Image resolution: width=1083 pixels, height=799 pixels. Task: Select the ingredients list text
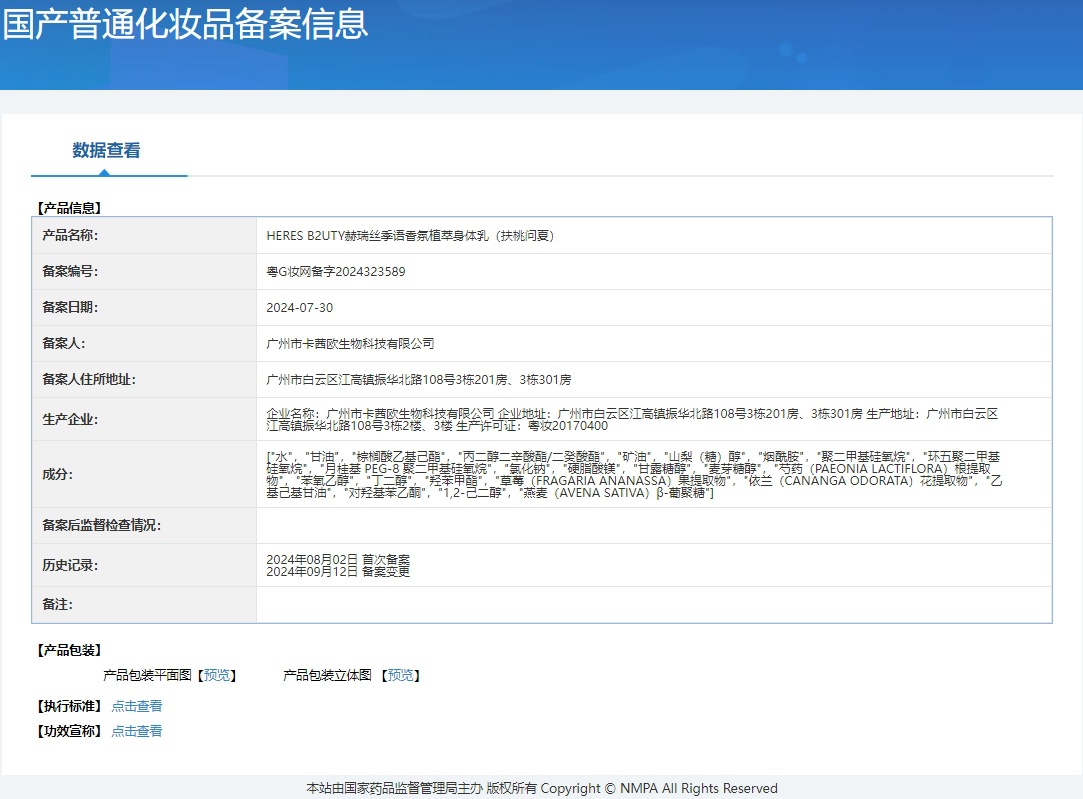tap(634, 474)
